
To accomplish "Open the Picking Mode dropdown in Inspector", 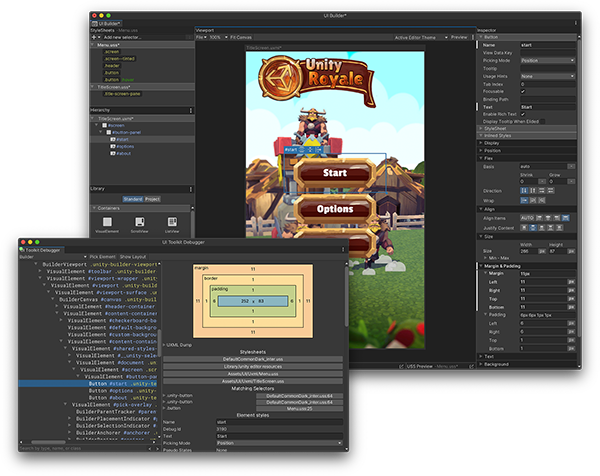I will coord(548,60).
